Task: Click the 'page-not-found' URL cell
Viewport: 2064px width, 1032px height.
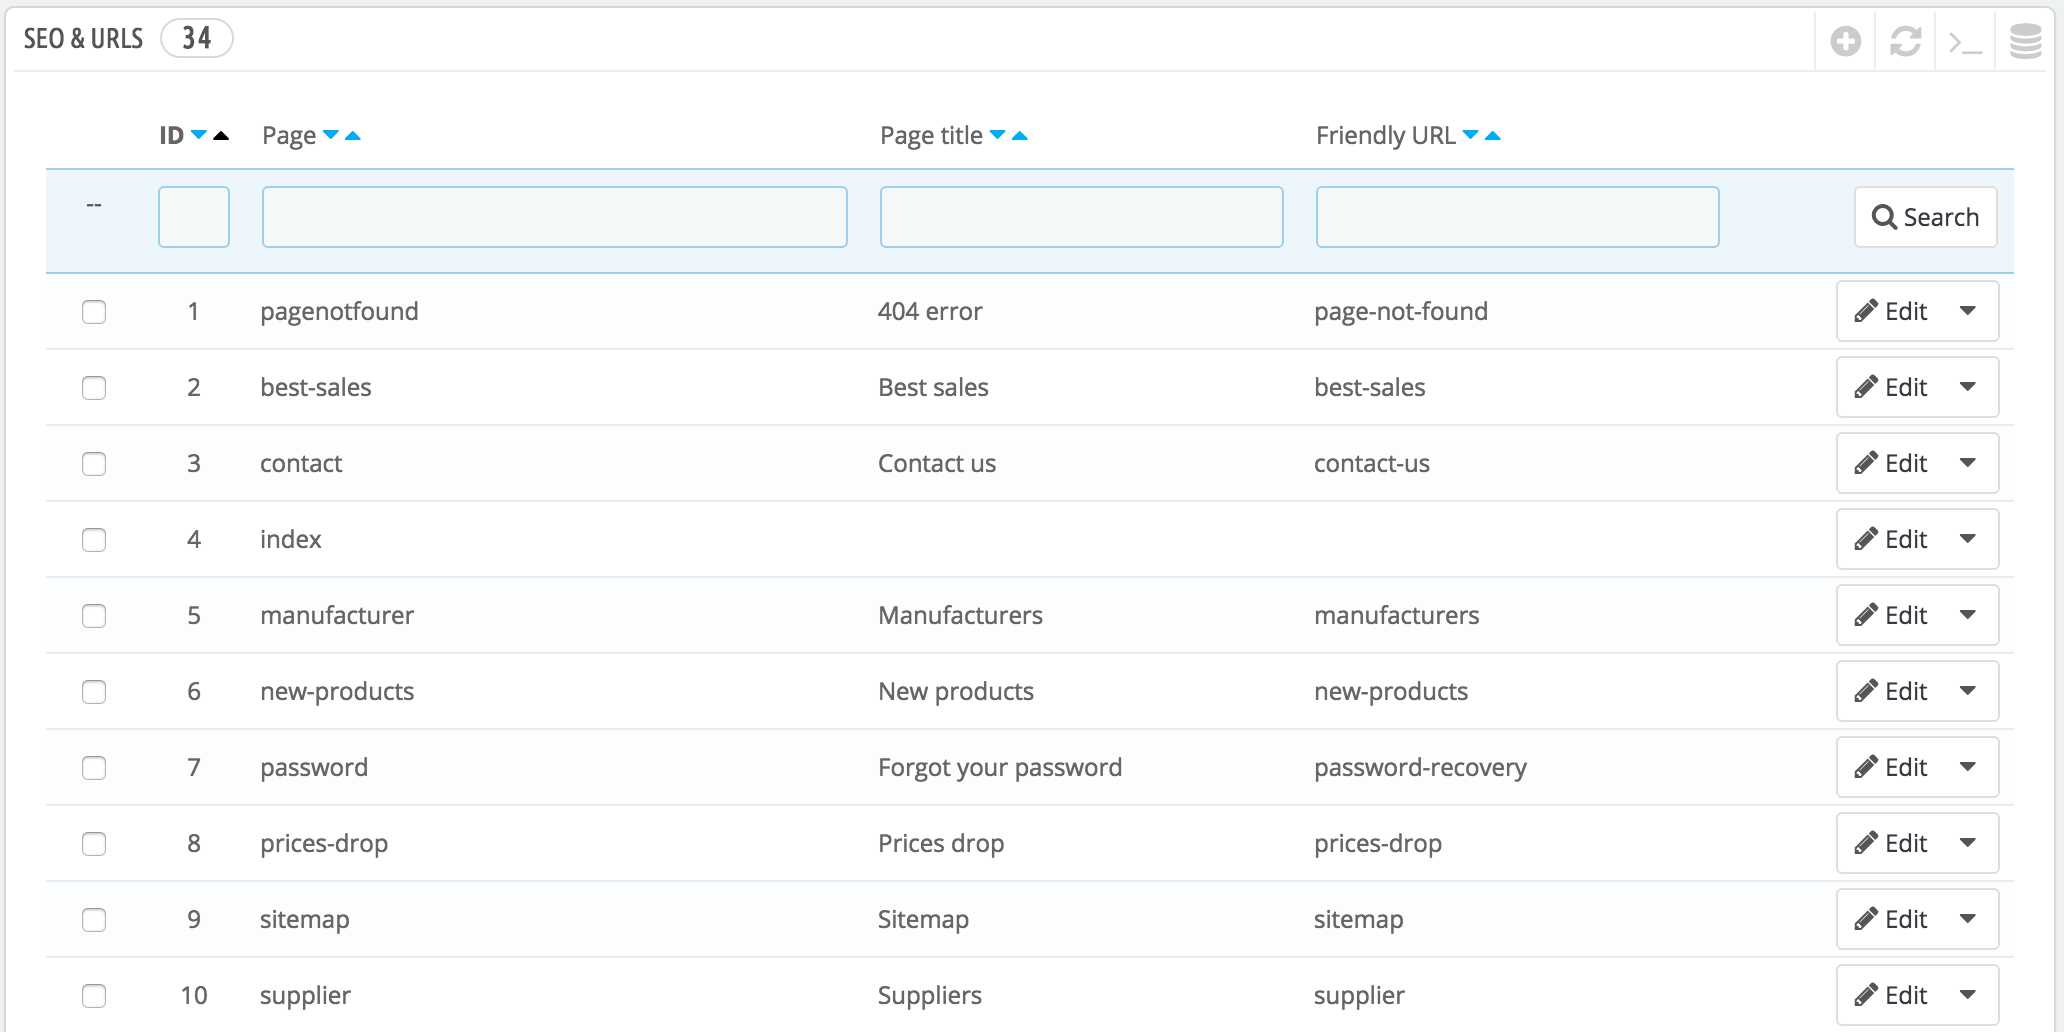Action: 1401,312
